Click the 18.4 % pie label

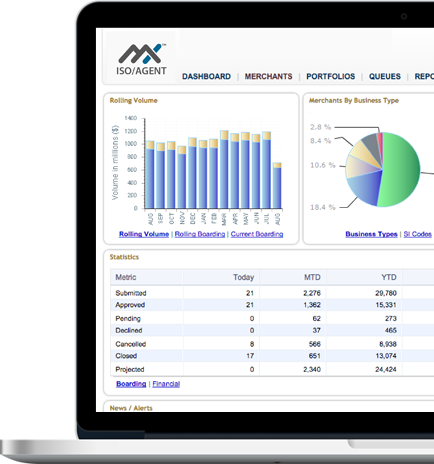[323, 207]
